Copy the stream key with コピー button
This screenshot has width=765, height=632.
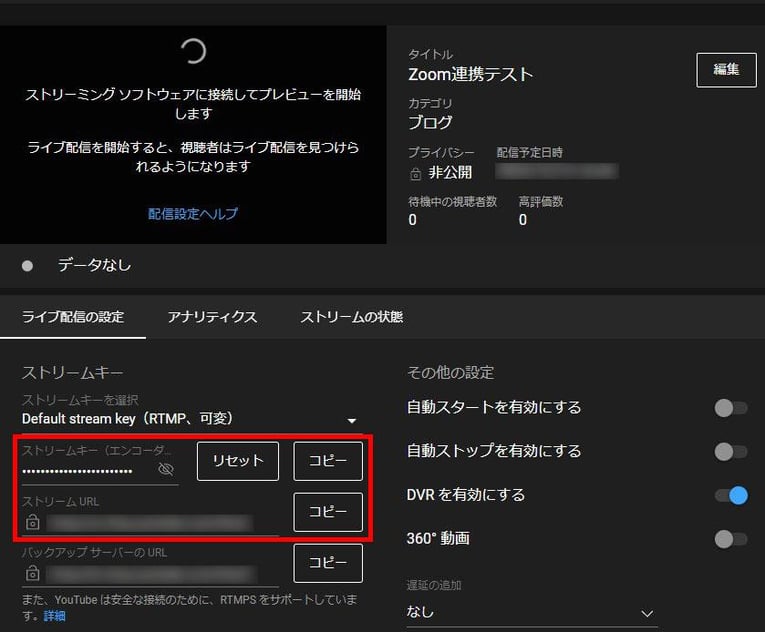[328, 461]
